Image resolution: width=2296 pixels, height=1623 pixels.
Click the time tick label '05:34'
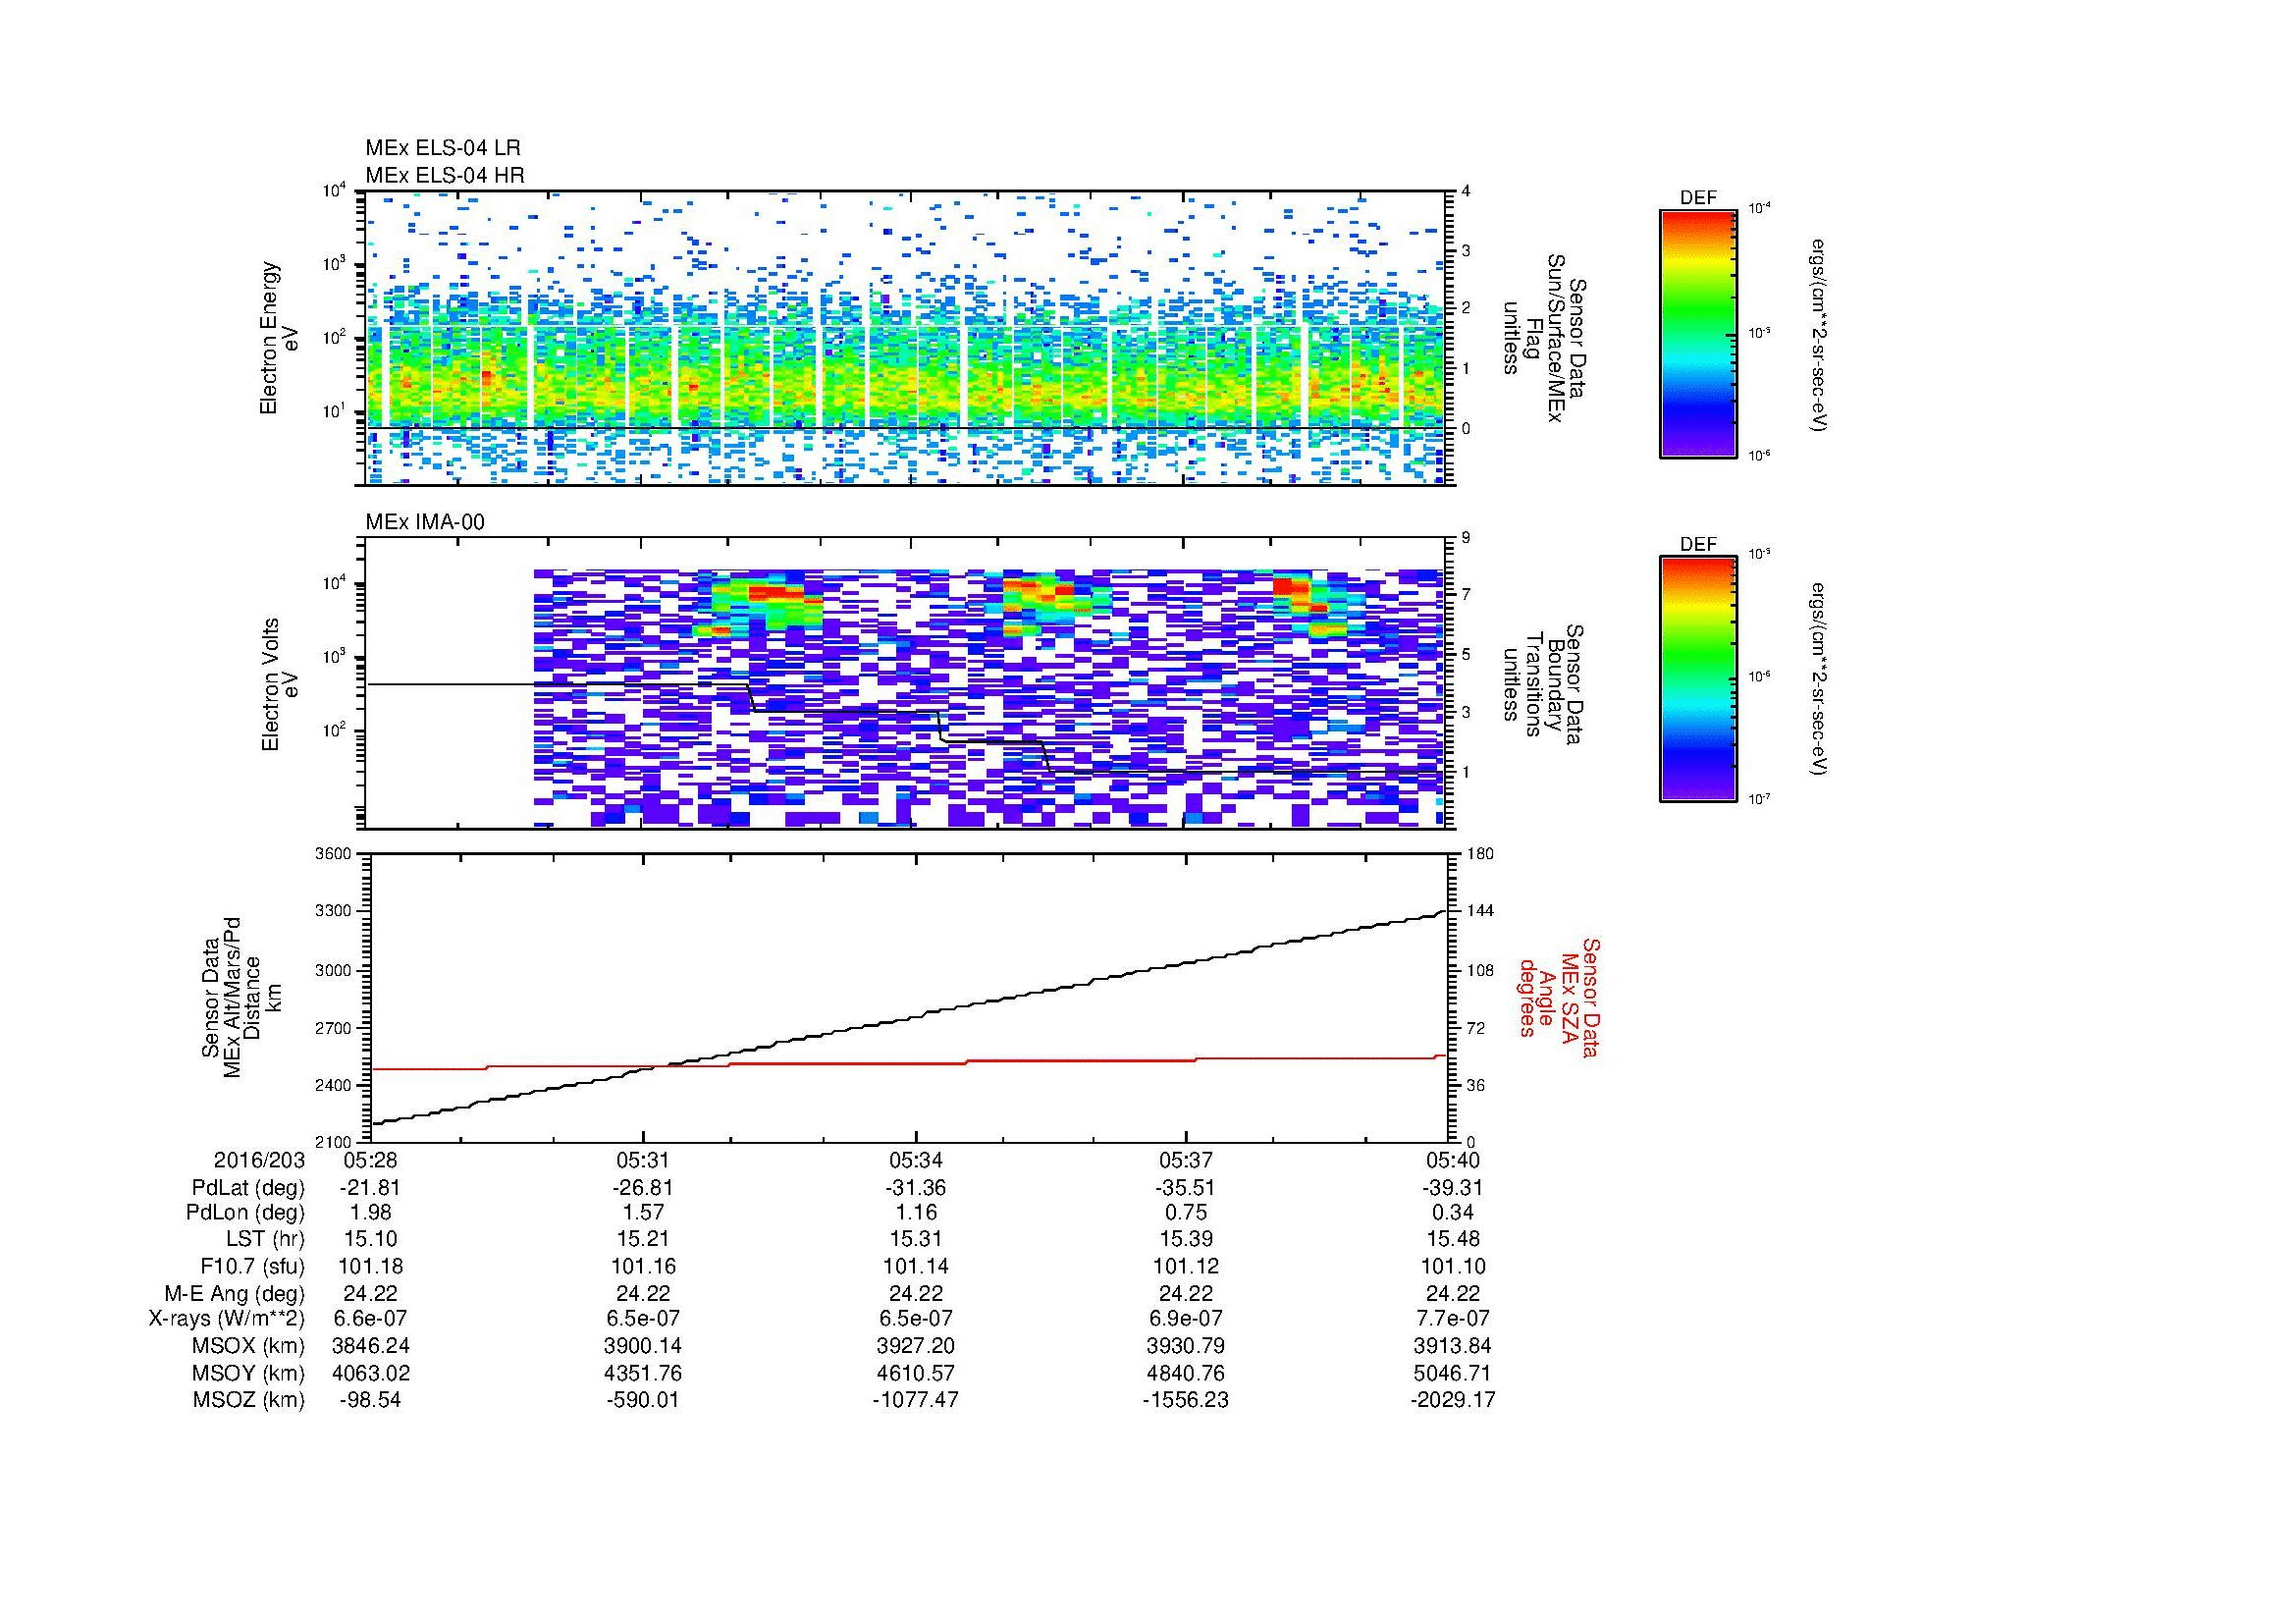pyautogui.click(x=915, y=1160)
